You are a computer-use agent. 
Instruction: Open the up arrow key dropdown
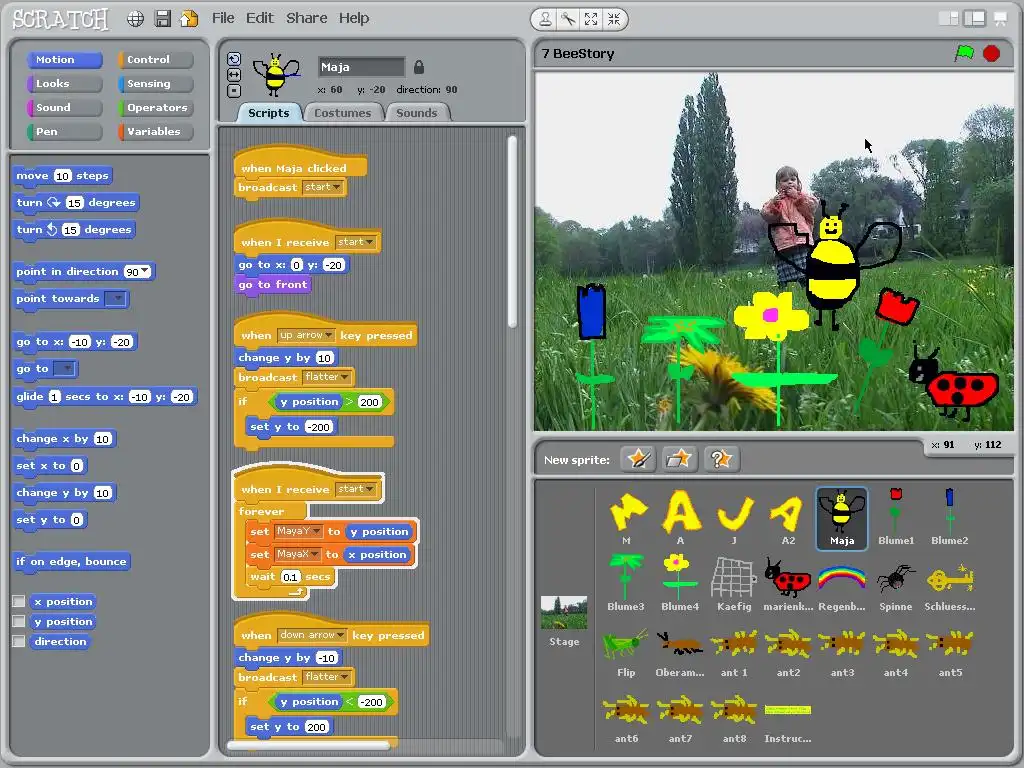pyautogui.click(x=306, y=335)
